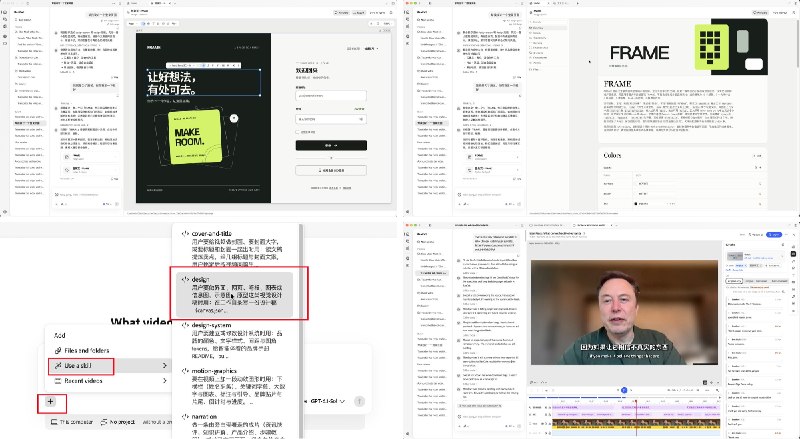This screenshot has height=439, width=800.
Task: Click the black login submit button
Action: (331, 145)
